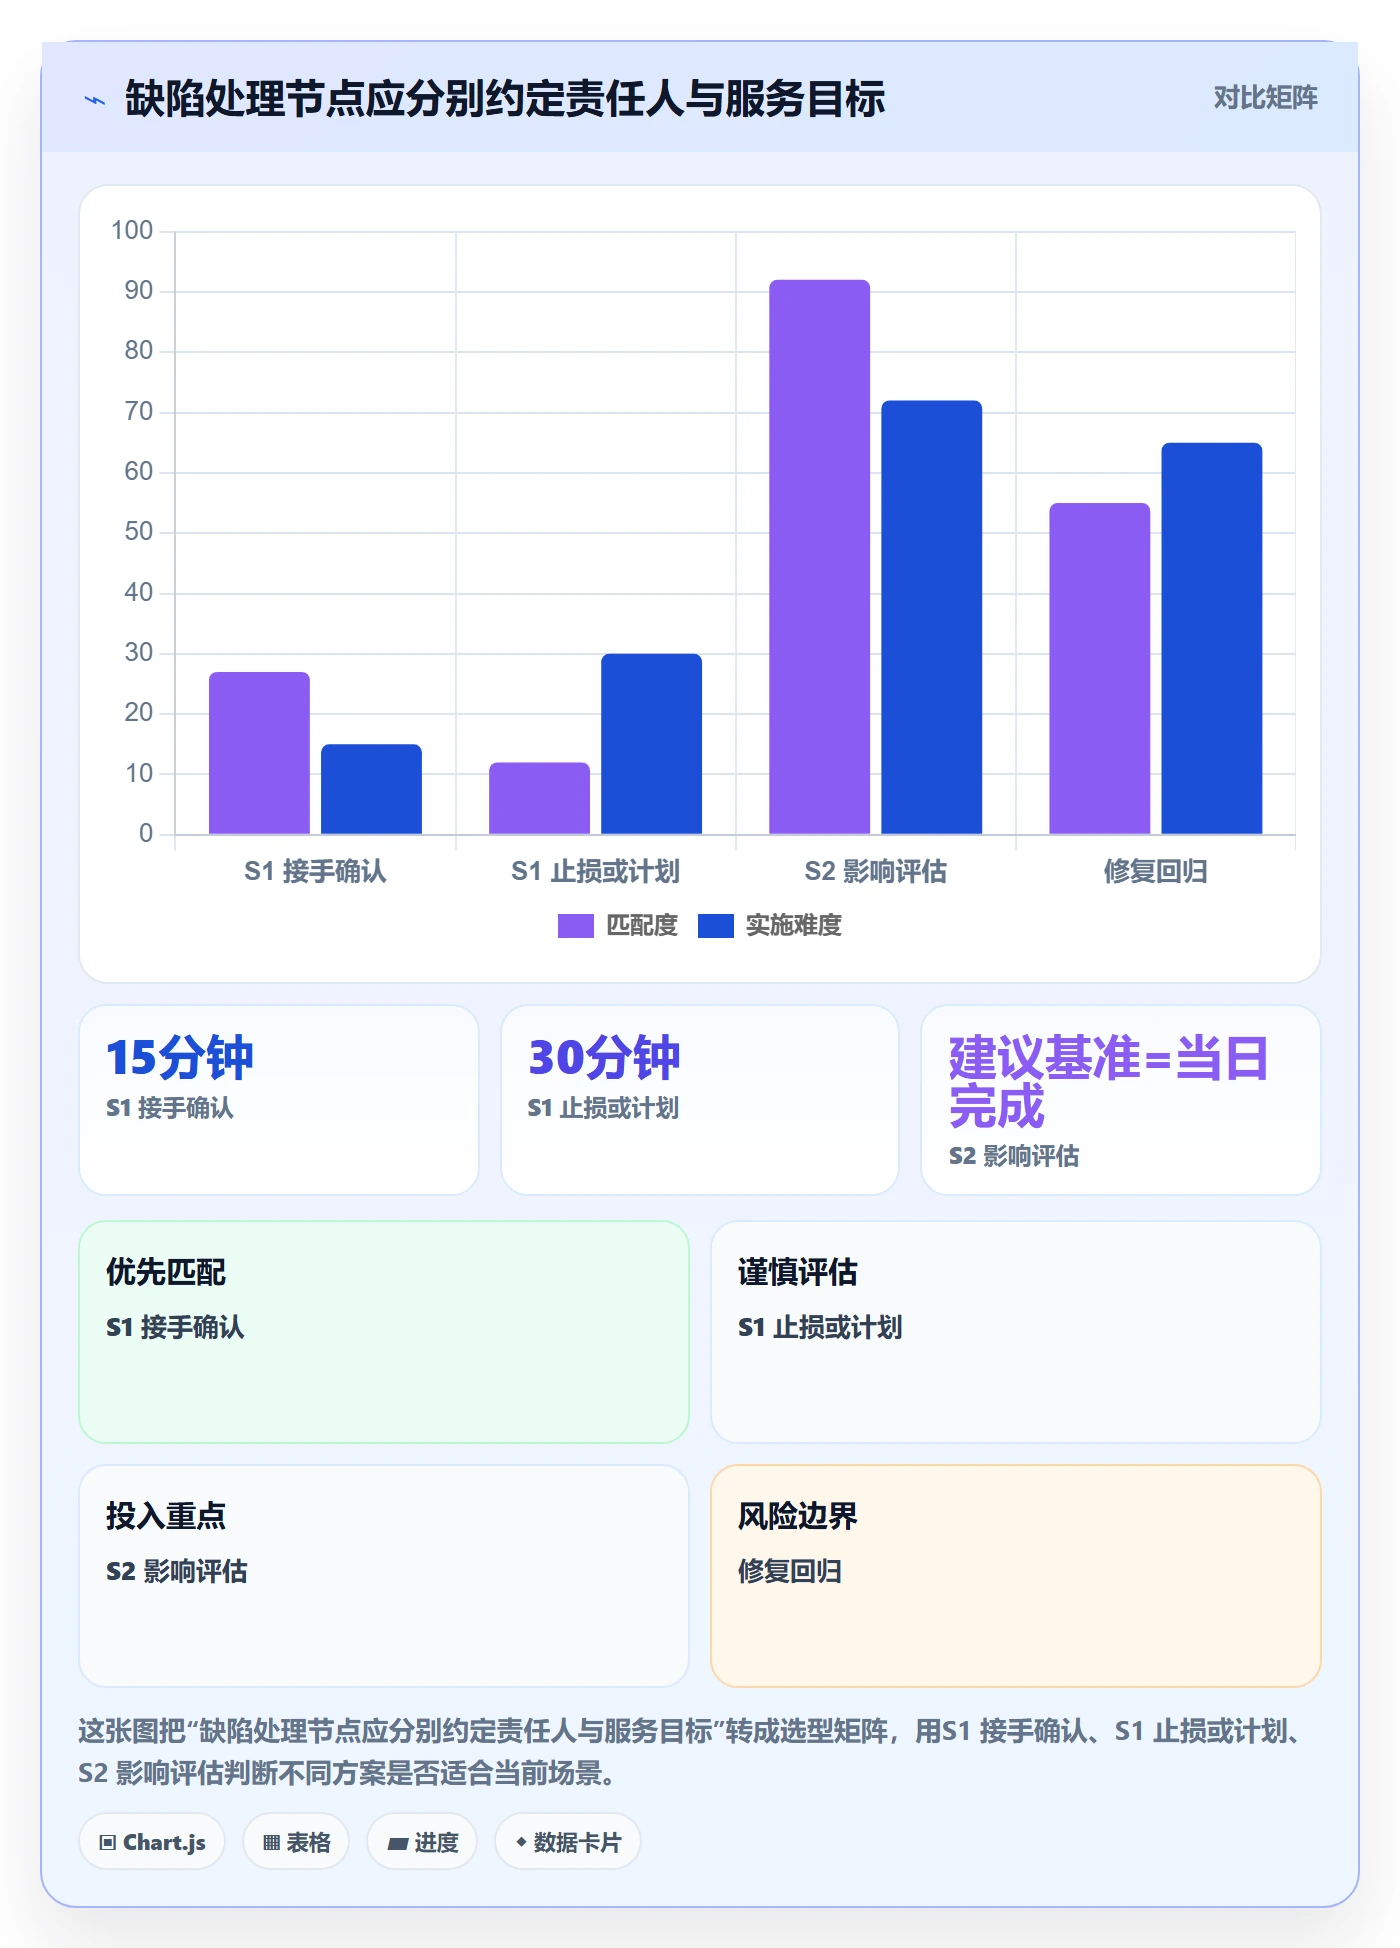Viewport: 1400px width, 1948px height.
Task: Select the 数据卡片 tag chip
Action: coord(567,1841)
